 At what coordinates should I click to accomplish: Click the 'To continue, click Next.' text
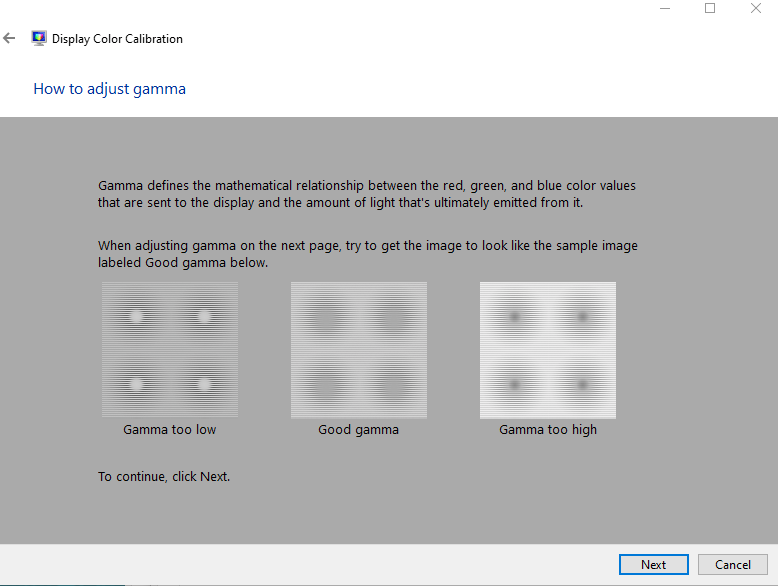tap(164, 476)
